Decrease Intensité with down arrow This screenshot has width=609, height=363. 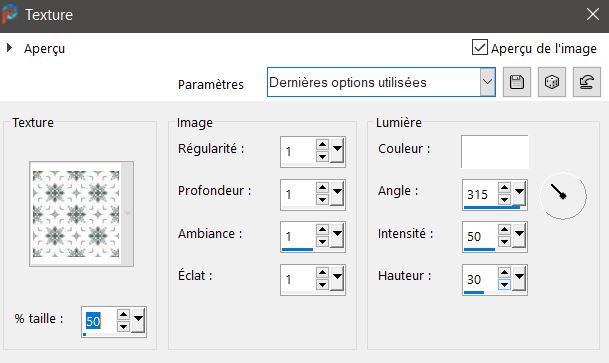[504, 242]
